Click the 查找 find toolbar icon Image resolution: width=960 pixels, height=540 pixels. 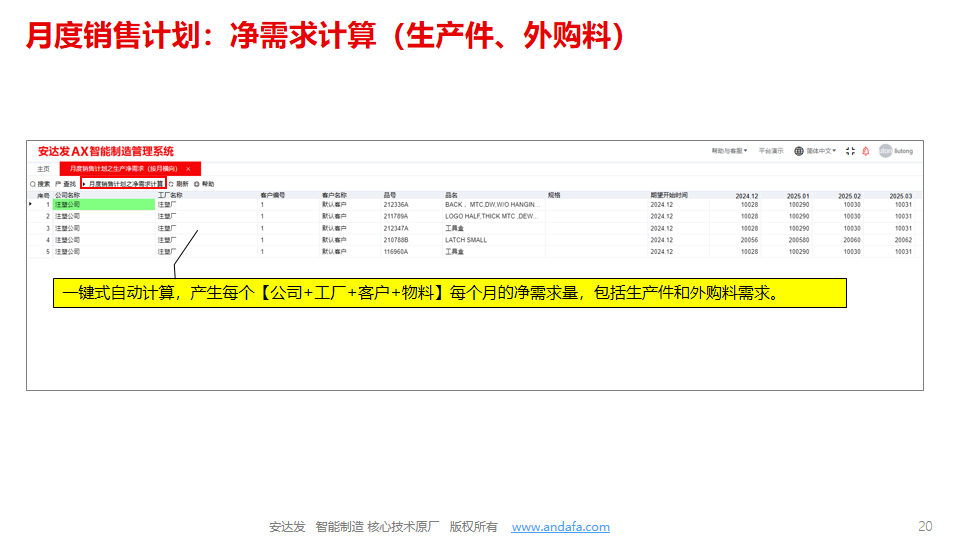click(x=58, y=184)
